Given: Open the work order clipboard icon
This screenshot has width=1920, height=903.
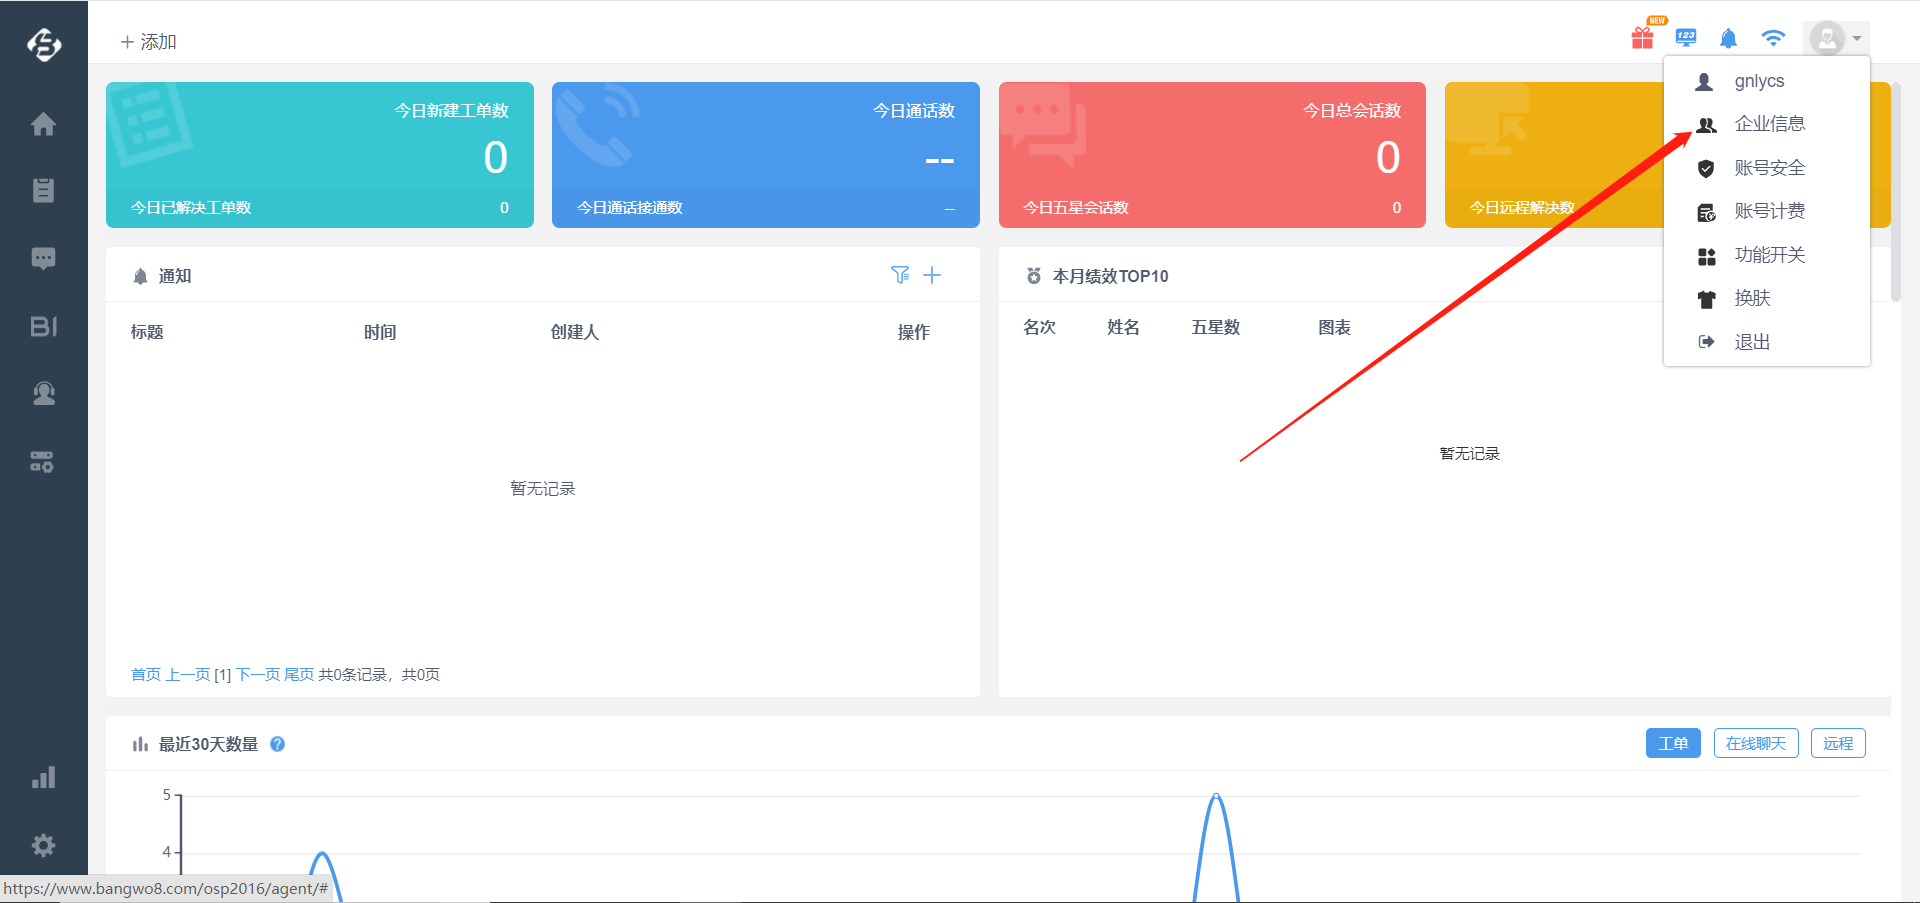Looking at the screenshot, I should point(43,190).
